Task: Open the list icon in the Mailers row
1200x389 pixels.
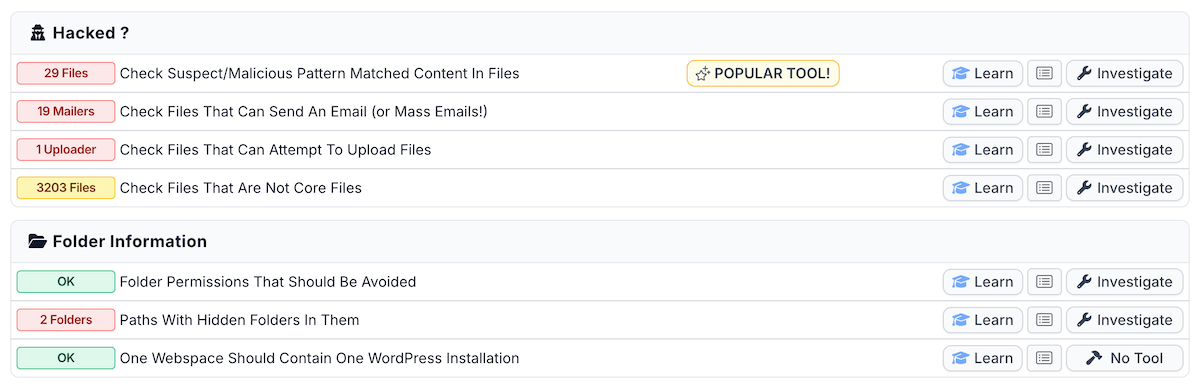Action: (x=1044, y=111)
